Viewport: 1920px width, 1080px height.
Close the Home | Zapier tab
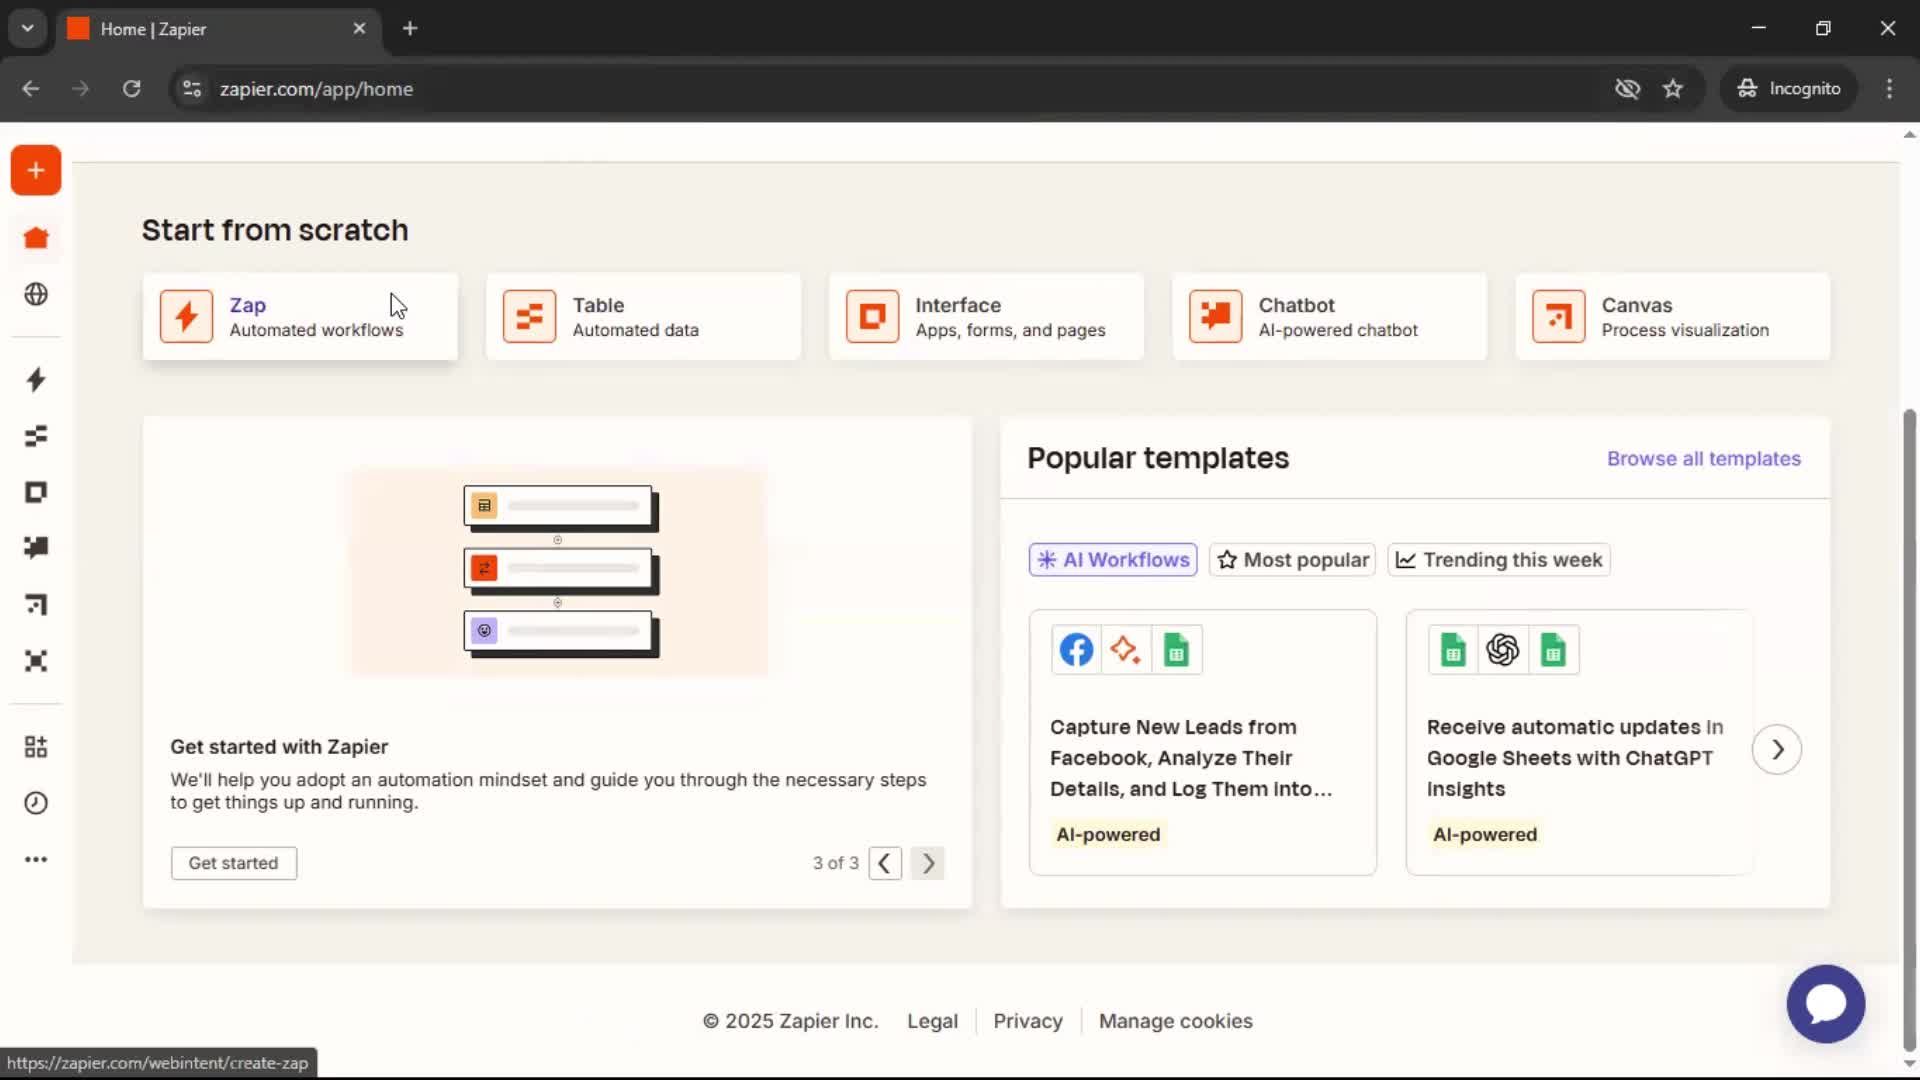click(x=359, y=29)
